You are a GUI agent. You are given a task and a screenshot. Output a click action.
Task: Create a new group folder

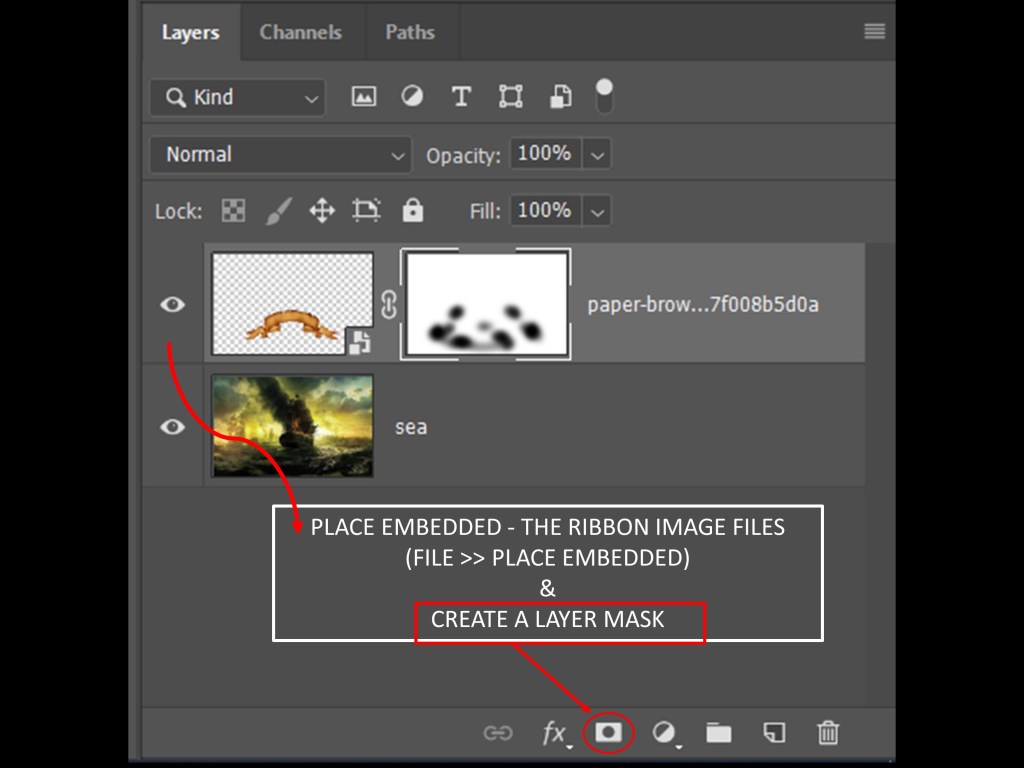(x=718, y=734)
